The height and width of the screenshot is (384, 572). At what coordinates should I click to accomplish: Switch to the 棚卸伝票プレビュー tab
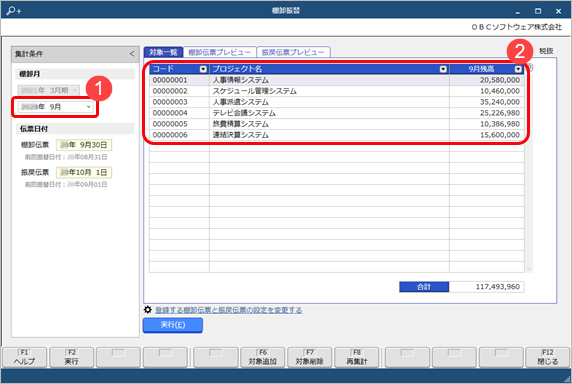tap(220, 52)
